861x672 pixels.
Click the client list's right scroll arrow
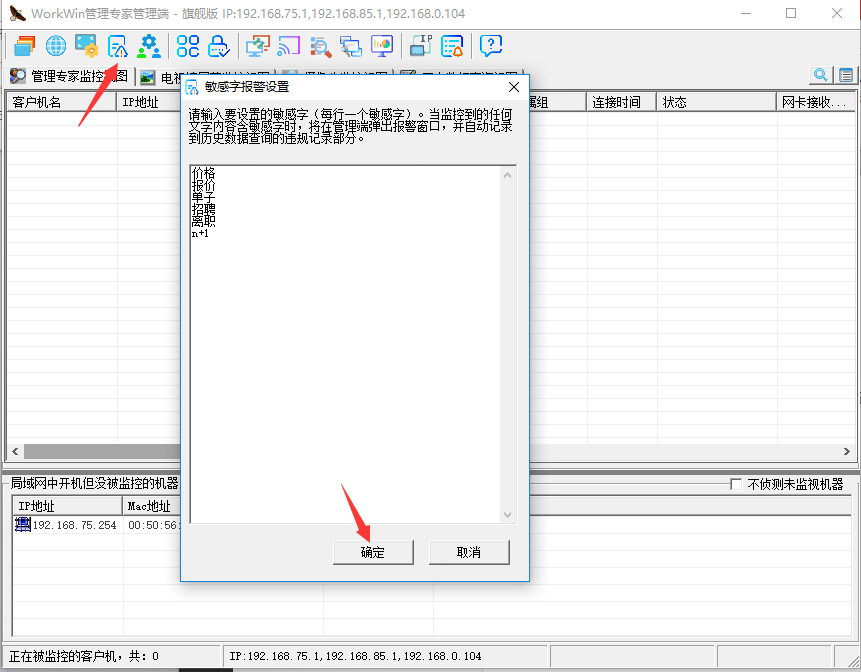pos(846,451)
